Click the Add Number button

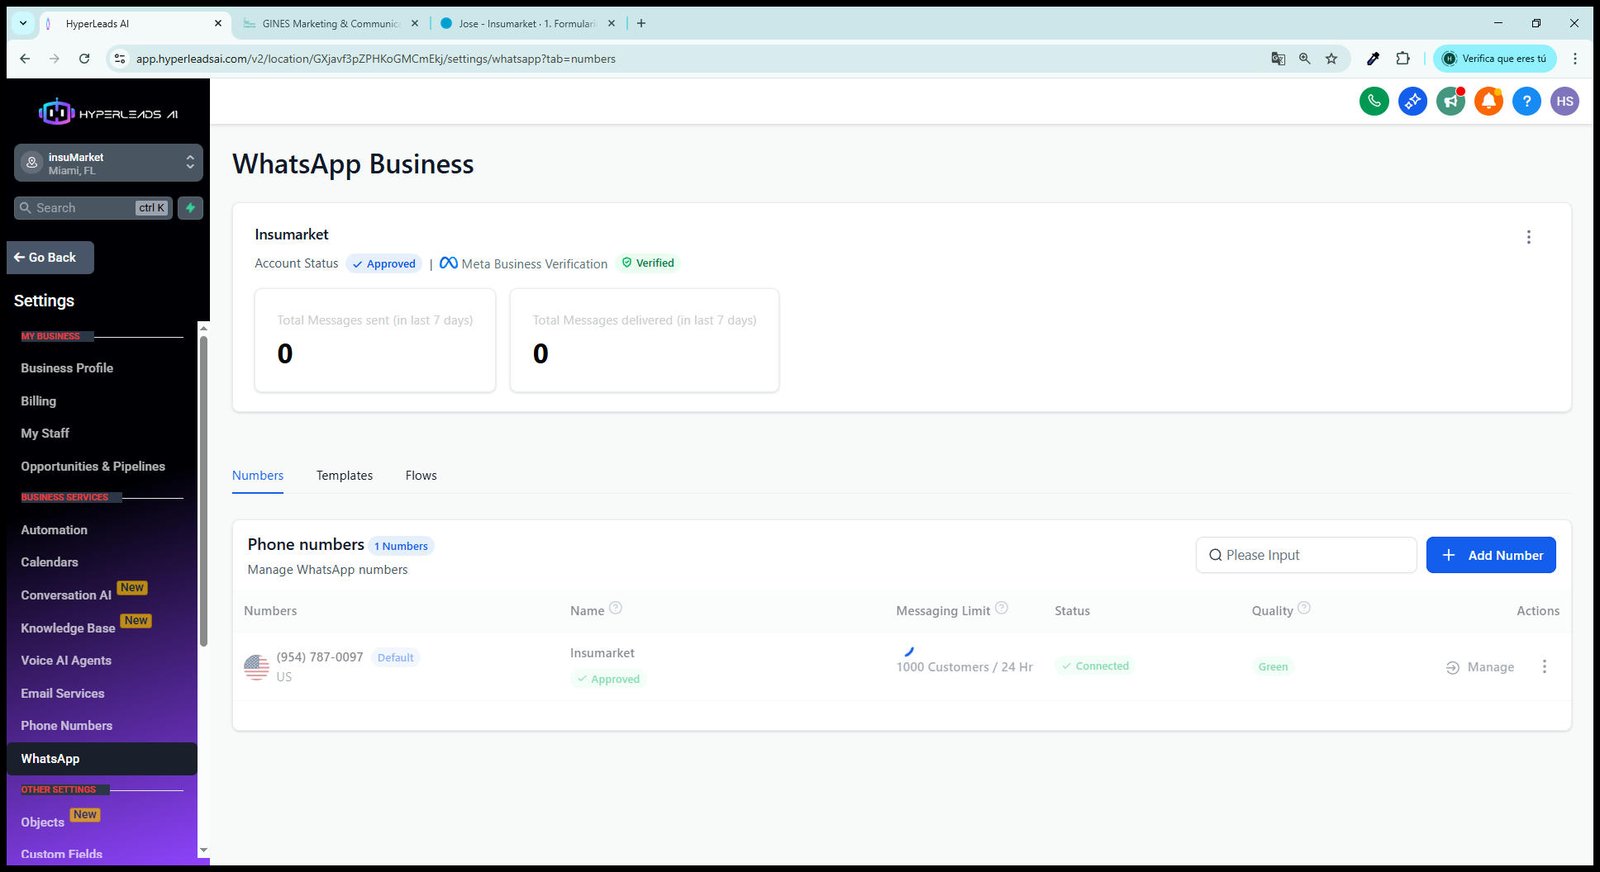1490,555
